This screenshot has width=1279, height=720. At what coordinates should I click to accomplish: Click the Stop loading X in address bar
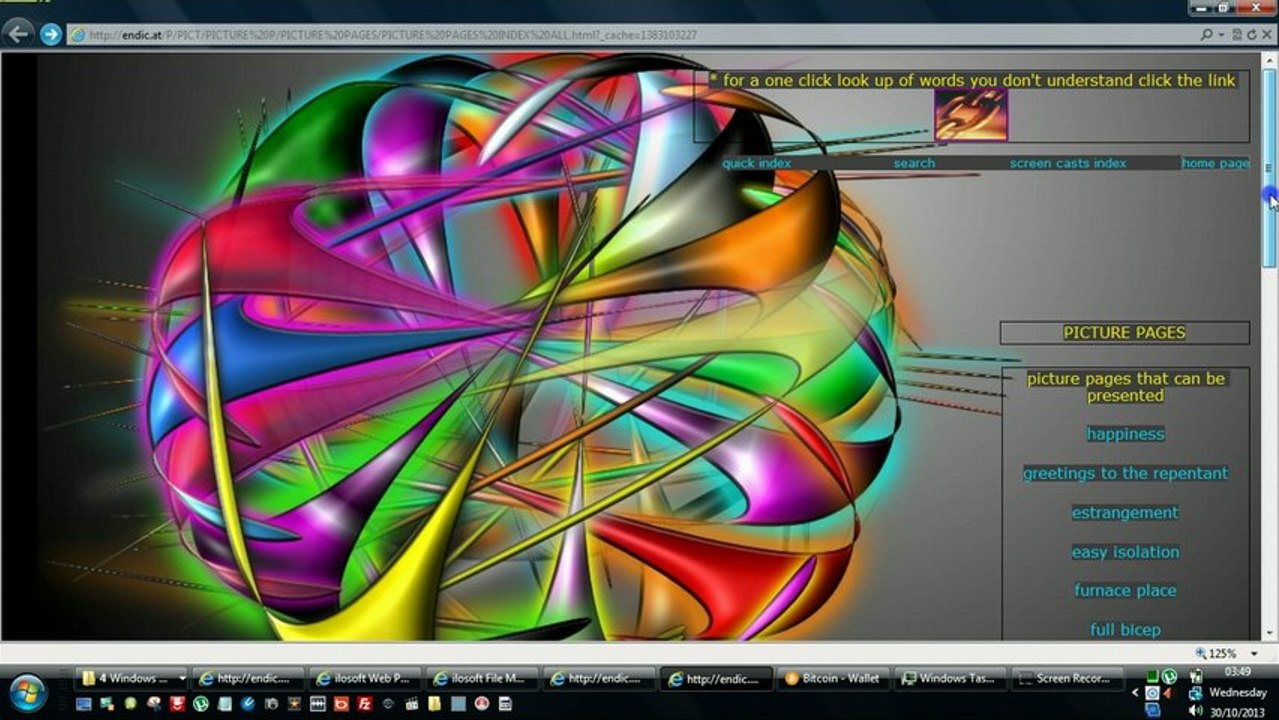pos(1267,35)
